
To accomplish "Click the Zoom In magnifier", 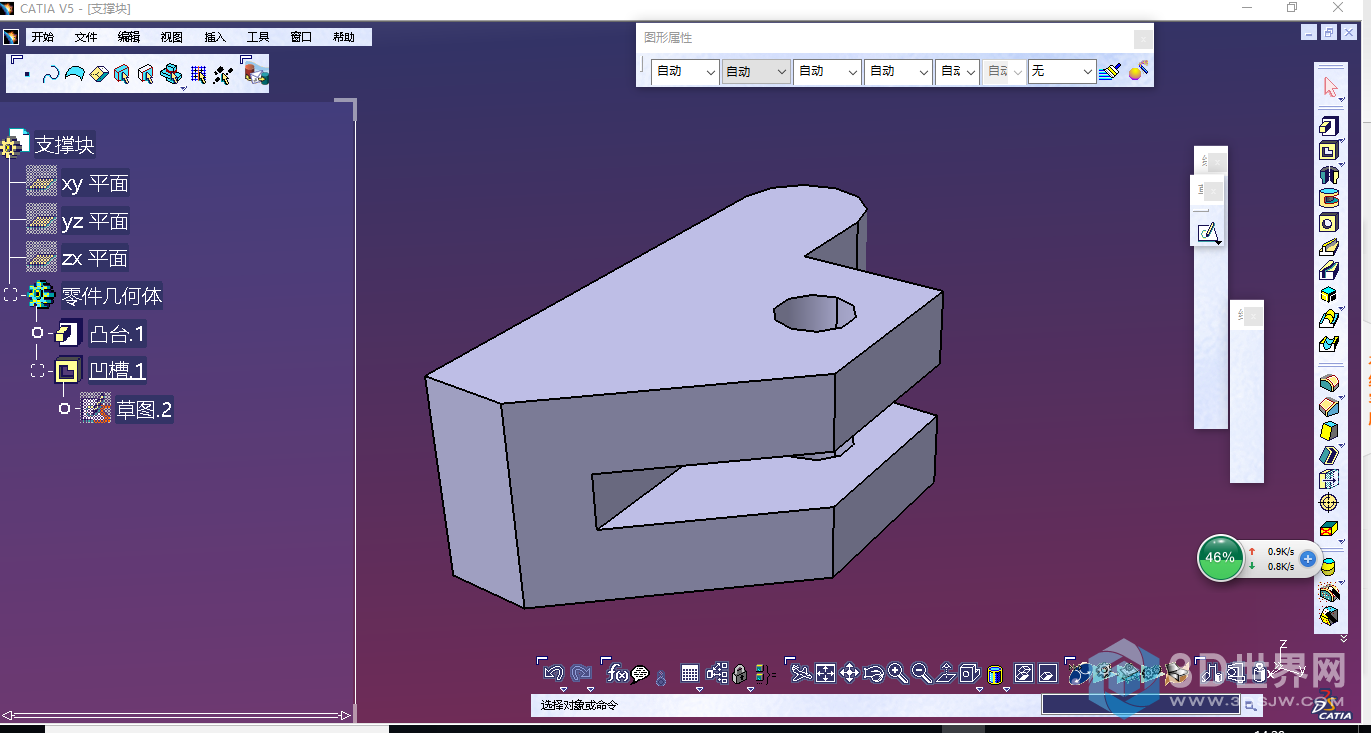I will pos(897,673).
